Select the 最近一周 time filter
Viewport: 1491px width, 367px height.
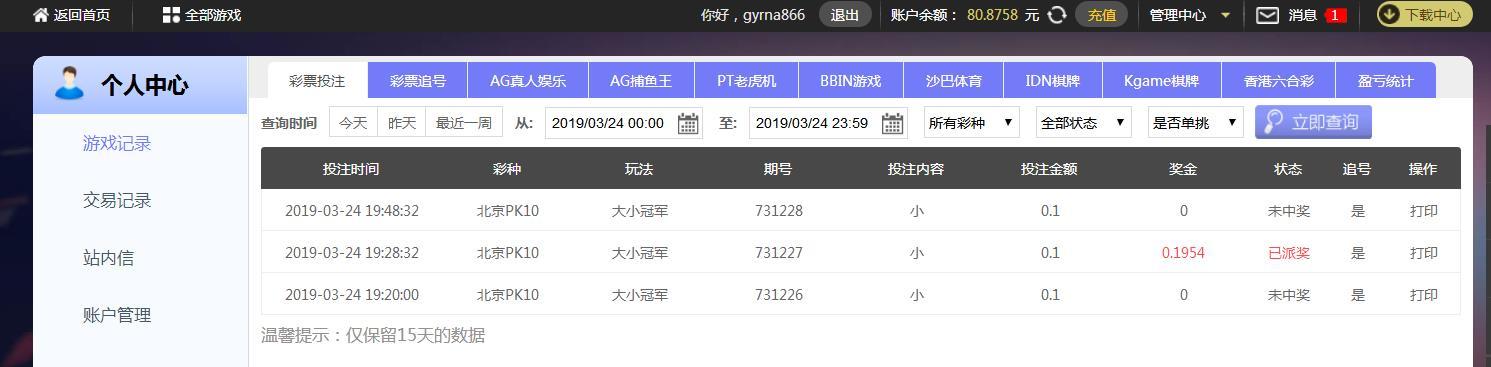pyautogui.click(x=463, y=123)
